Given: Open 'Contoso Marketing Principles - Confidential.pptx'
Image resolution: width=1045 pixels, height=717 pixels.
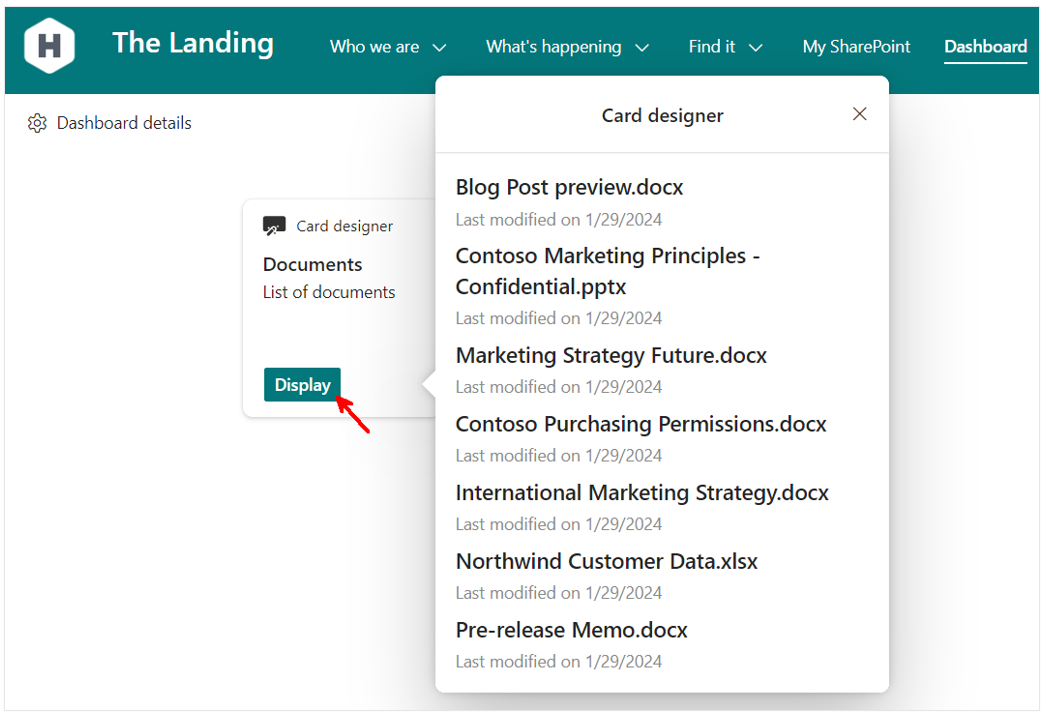Looking at the screenshot, I should 608,270.
